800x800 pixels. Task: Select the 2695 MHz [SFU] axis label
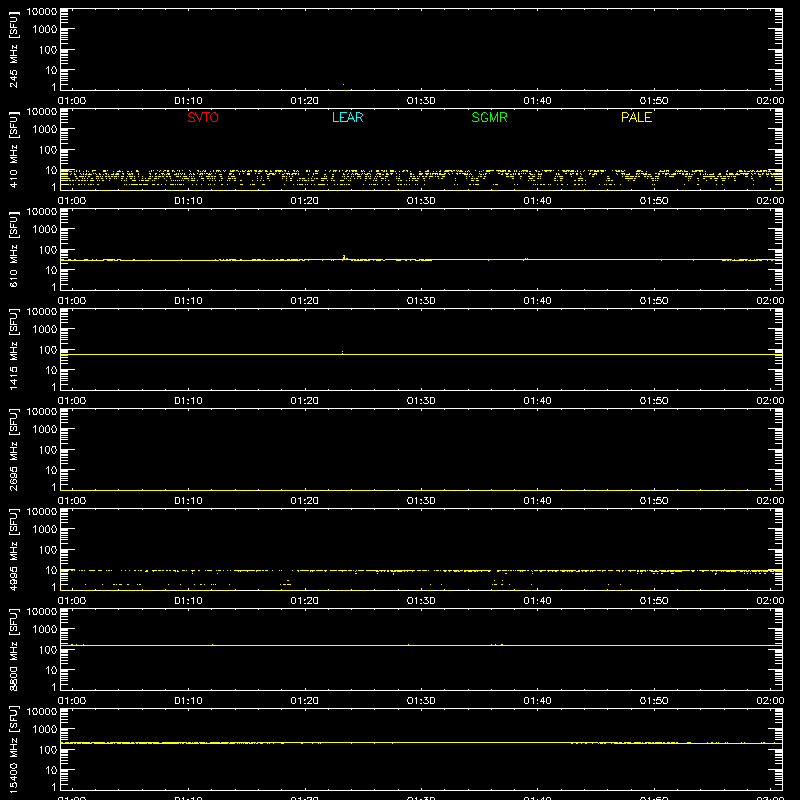coord(13,449)
